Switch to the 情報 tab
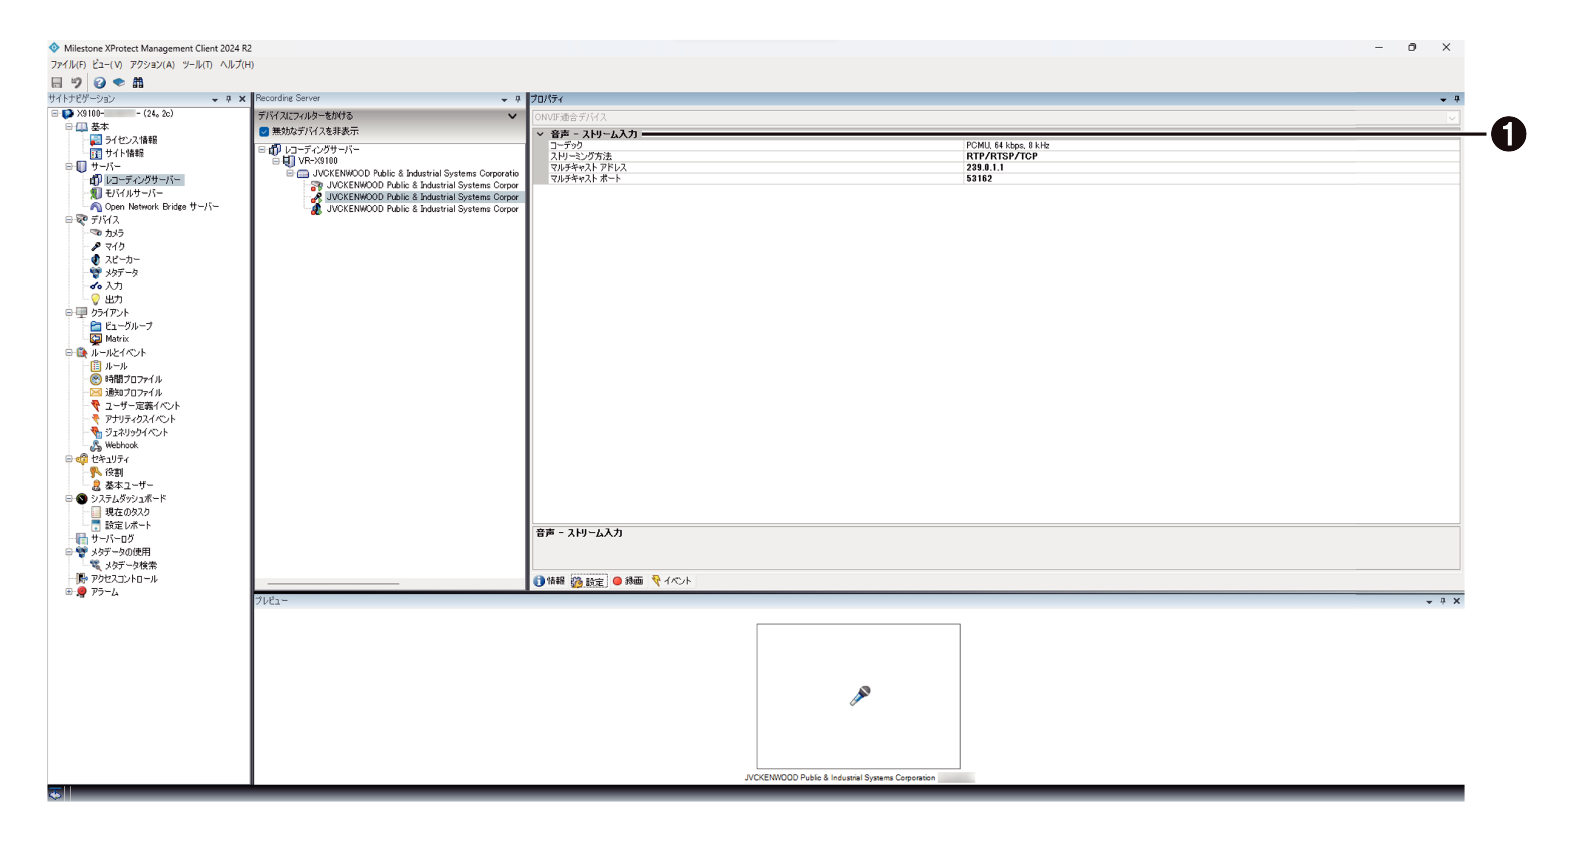The height and width of the screenshot is (841, 1594). coord(549,581)
